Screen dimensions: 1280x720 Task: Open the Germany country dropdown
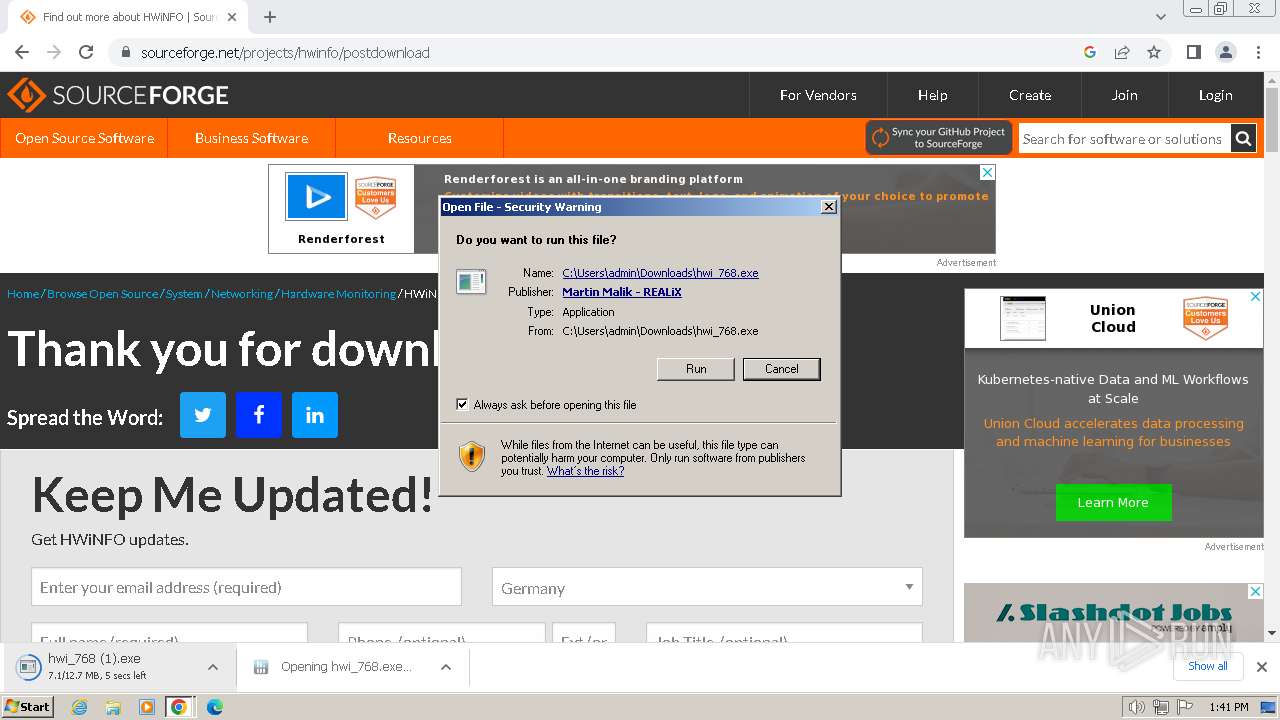point(707,588)
